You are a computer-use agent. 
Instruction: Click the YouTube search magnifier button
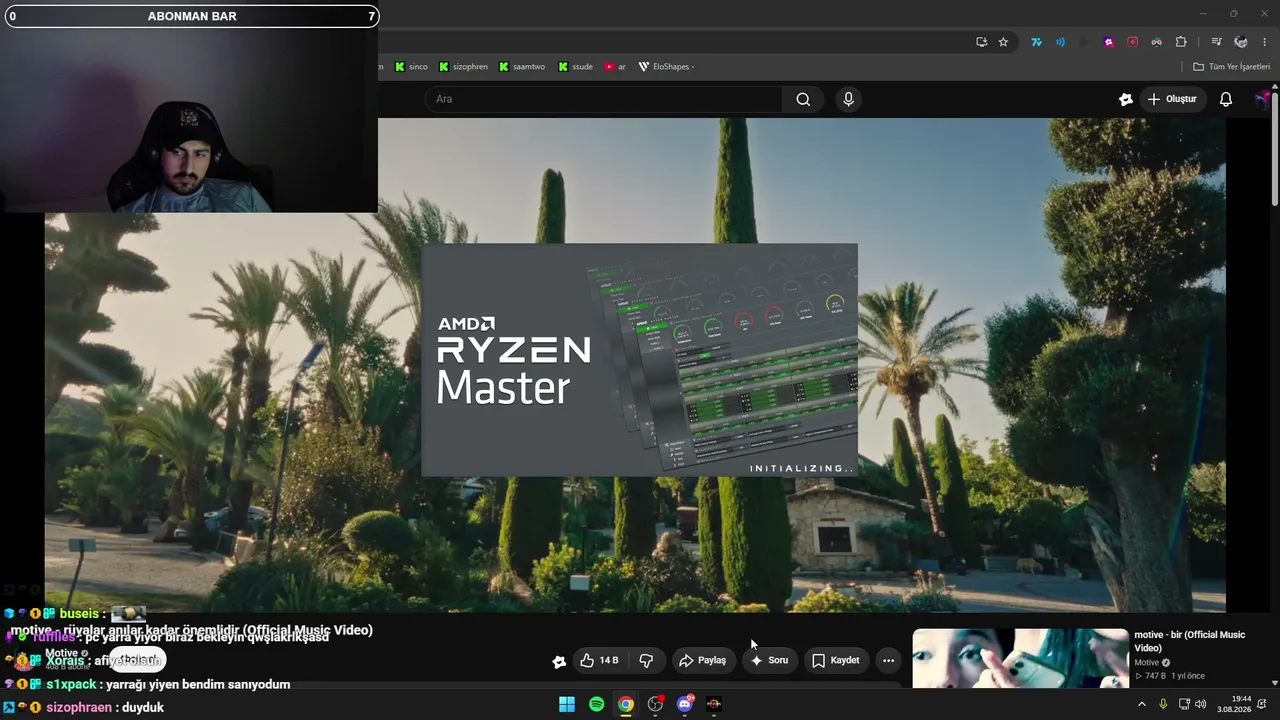click(803, 99)
